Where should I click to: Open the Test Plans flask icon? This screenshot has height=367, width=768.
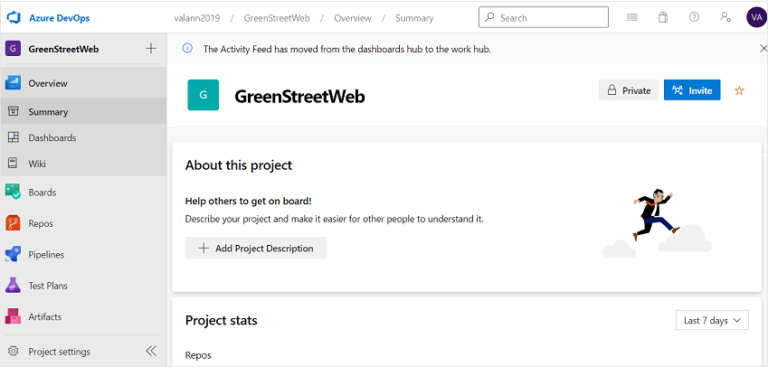click(x=13, y=286)
